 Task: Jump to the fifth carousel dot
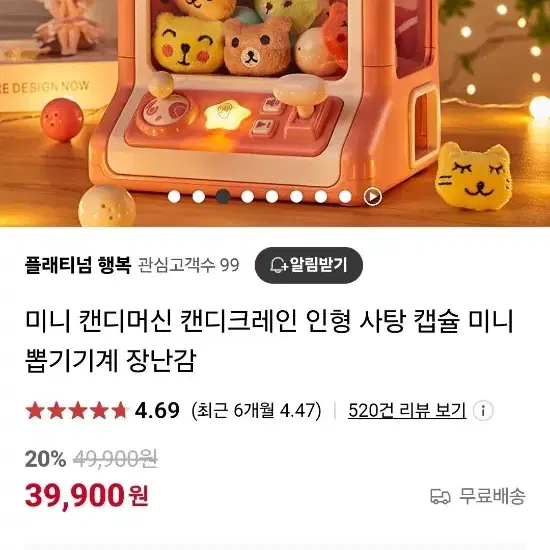[x=272, y=196]
